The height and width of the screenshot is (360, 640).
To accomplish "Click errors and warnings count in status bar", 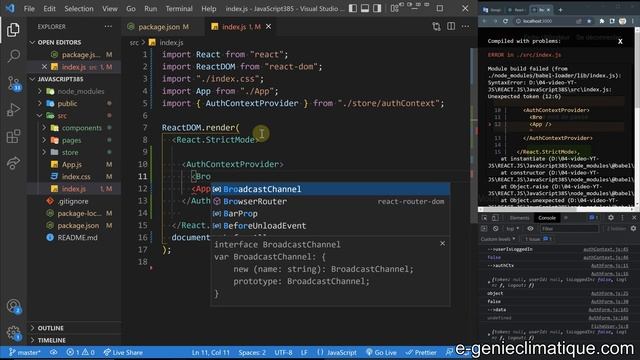I will coord(80,352).
